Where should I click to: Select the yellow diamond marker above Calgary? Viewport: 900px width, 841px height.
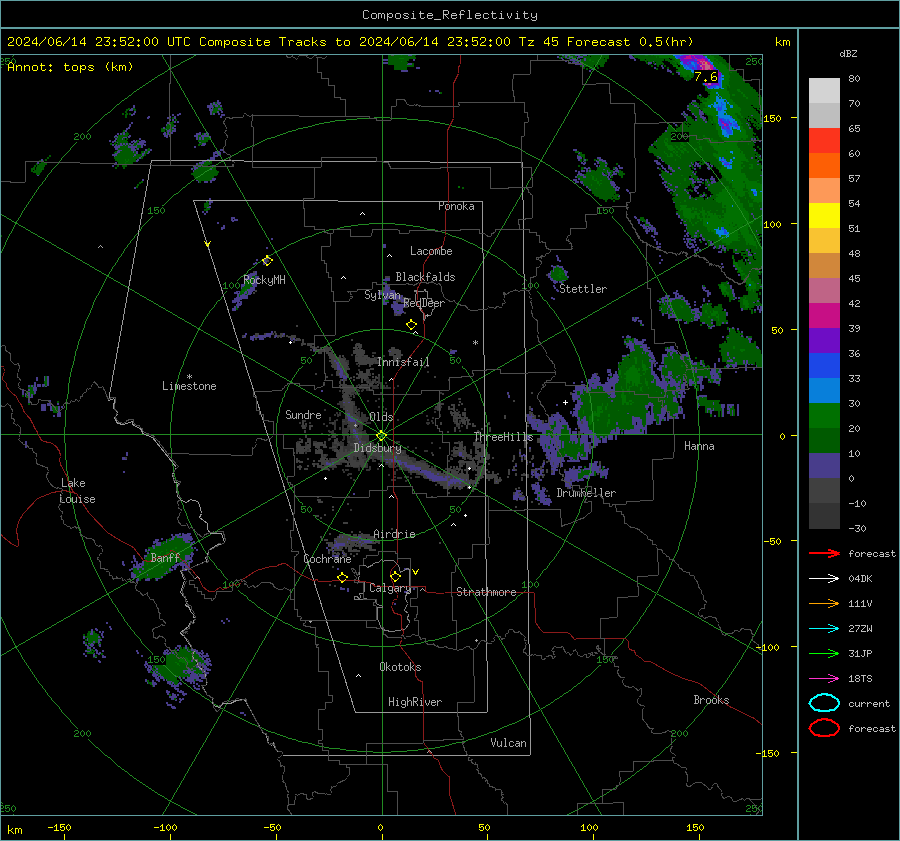coord(395,576)
